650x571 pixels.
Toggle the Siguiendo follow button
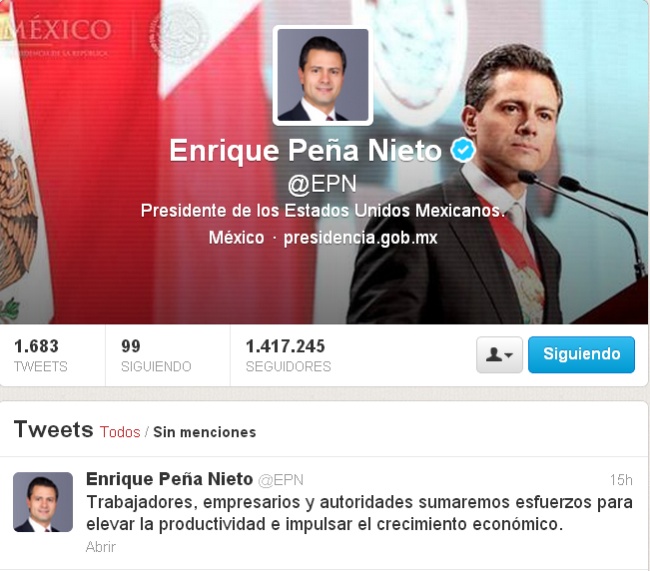tap(581, 355)
